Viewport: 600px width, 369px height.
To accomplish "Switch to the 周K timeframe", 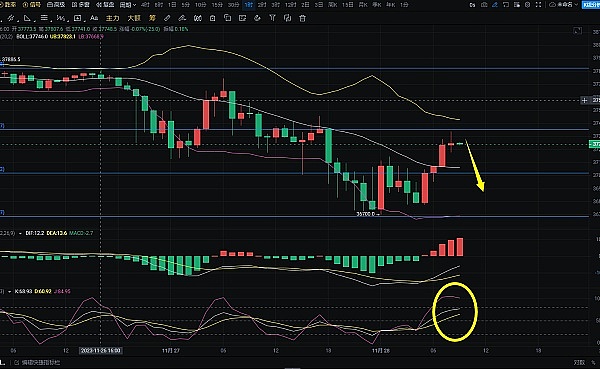I will [x=333, y=5].
